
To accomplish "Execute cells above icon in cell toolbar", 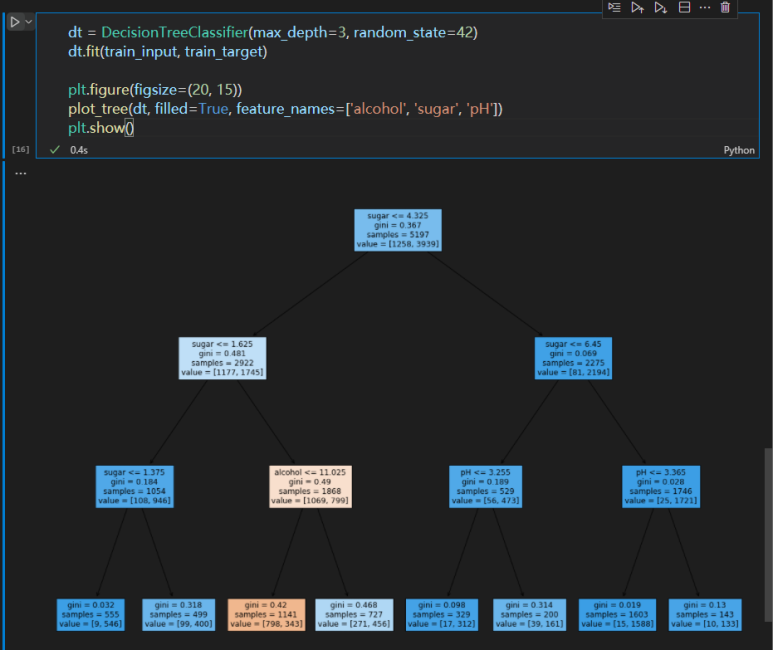I will (637, 7).
